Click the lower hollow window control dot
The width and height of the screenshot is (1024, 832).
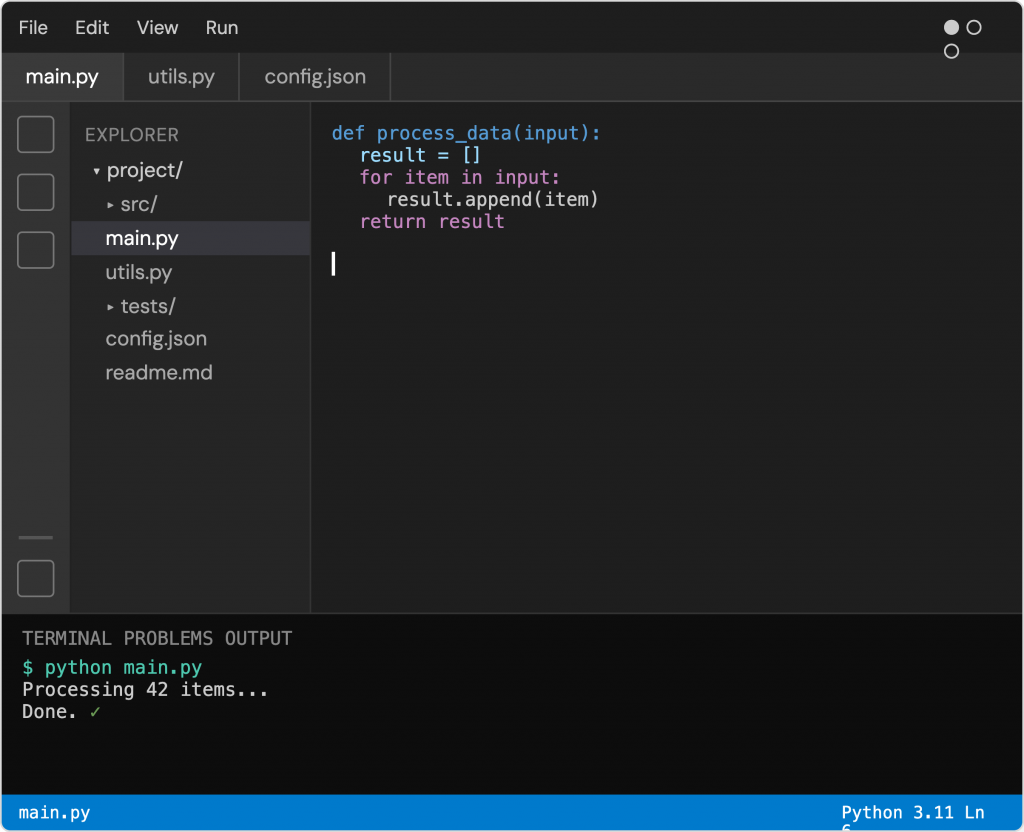(x=952, y=51)
